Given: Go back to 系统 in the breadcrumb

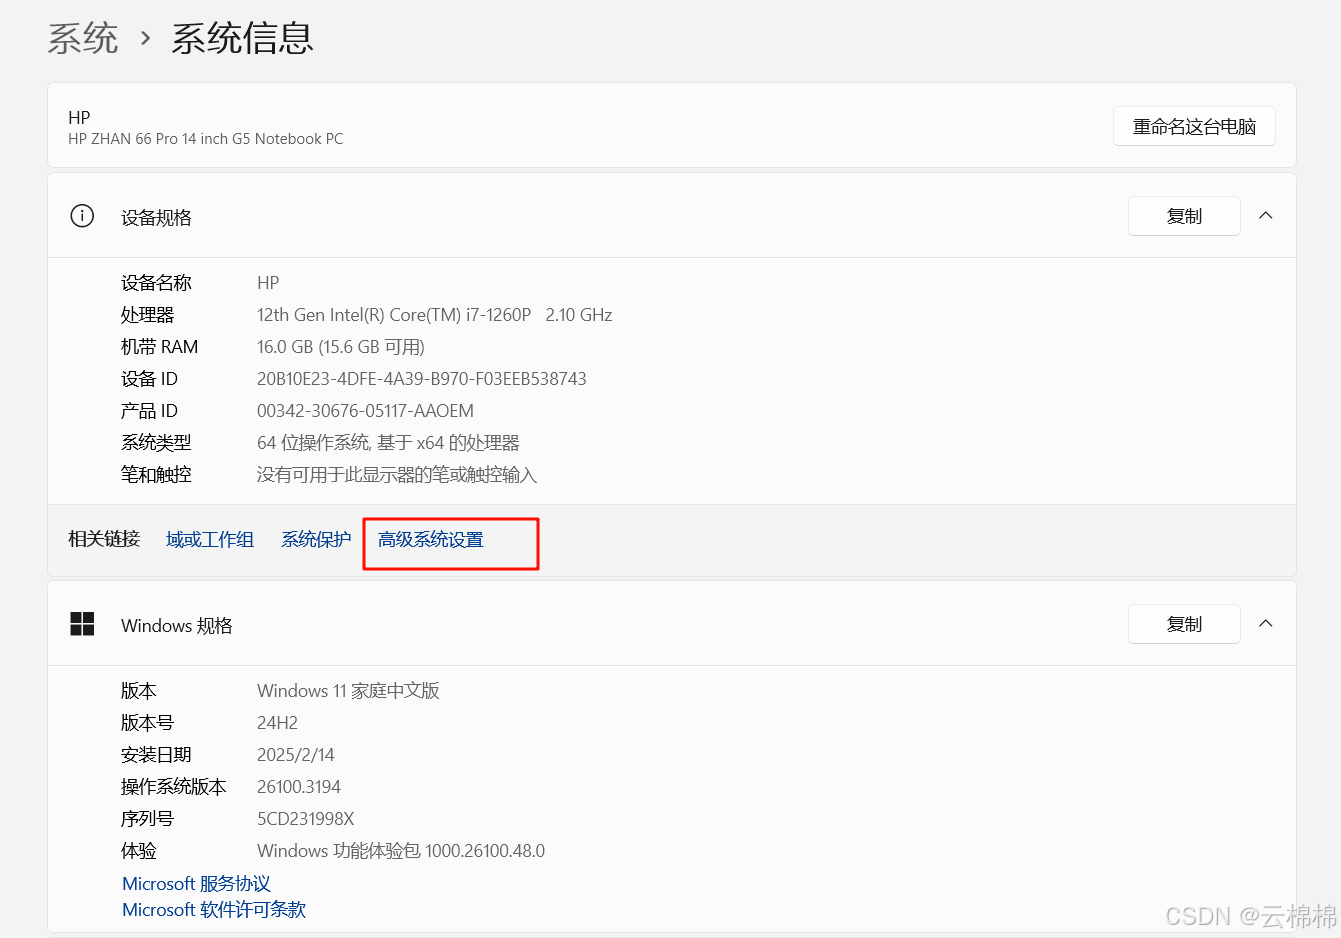Looking at the screenshot, I should [x=83, y=39].
